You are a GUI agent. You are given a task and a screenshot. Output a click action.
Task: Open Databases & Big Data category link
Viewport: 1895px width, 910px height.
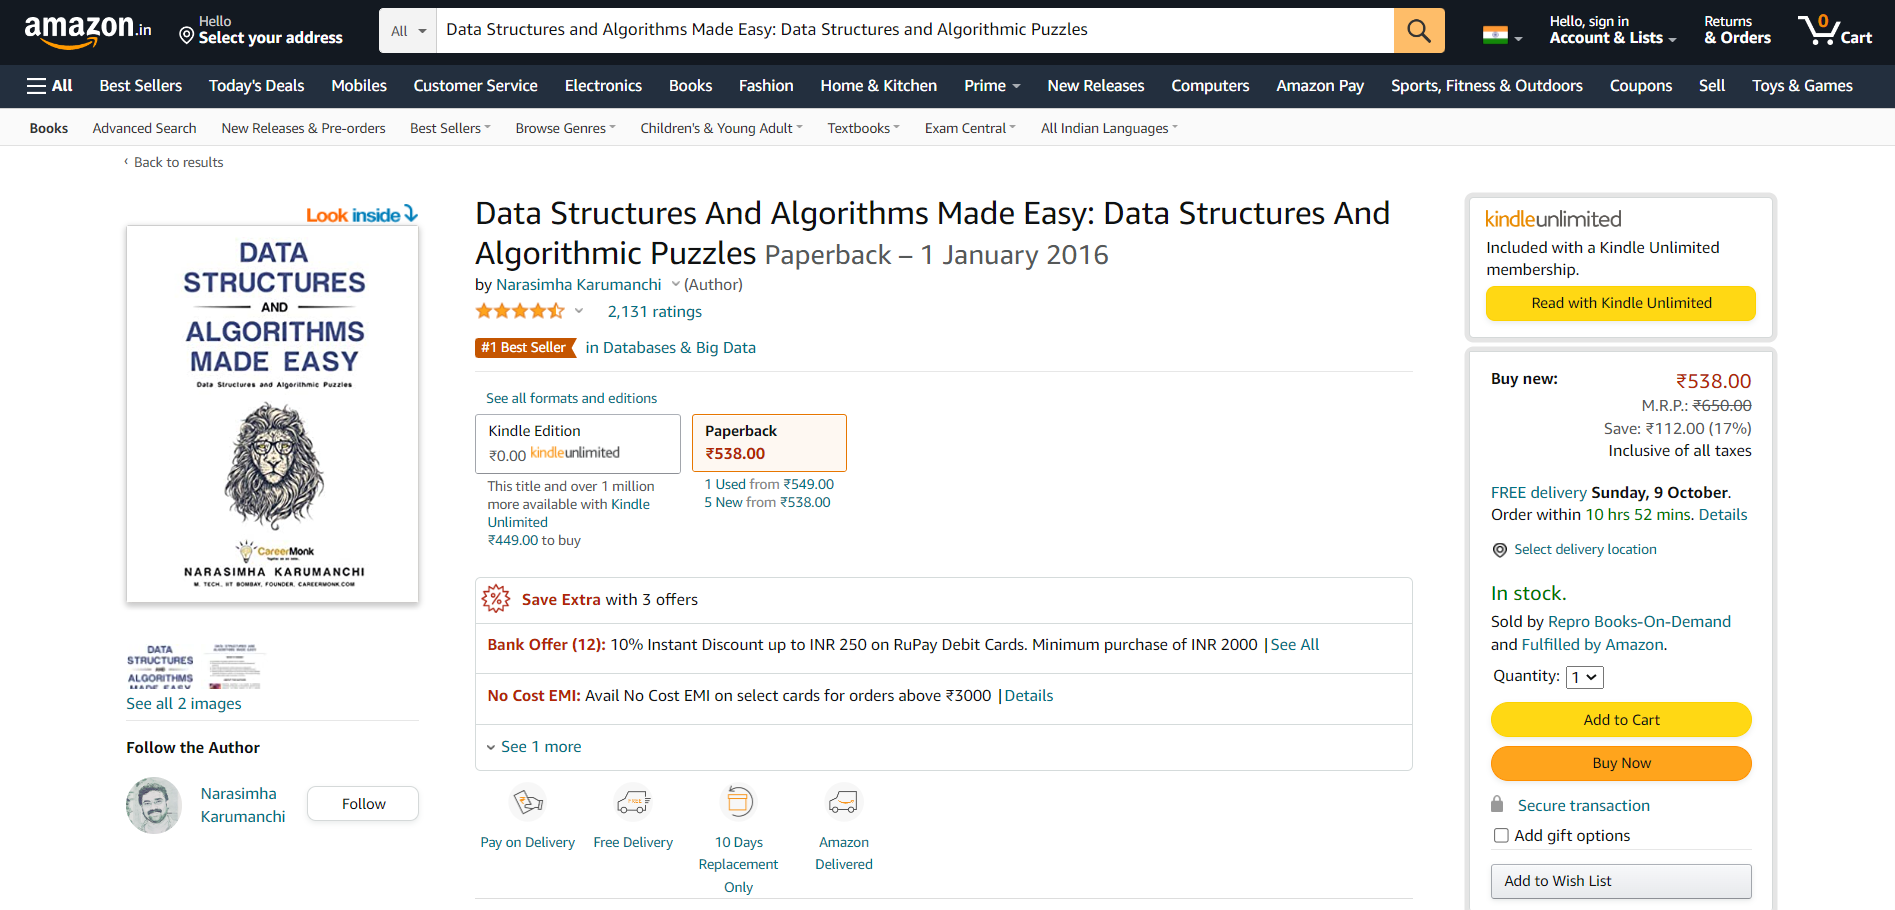point(679,347)
